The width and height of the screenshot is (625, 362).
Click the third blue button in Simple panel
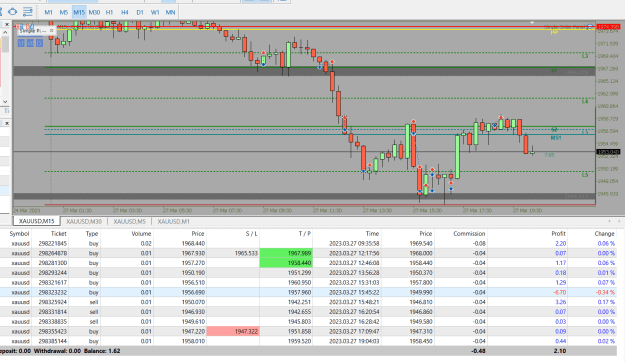pyautogui.click(x=39, y=43)
